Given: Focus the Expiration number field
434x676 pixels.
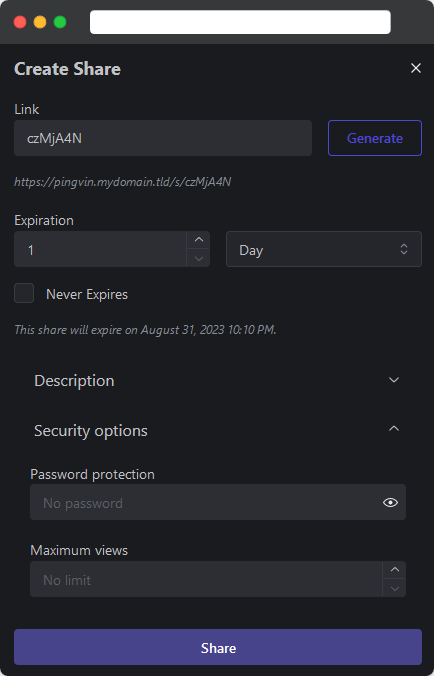Looking at the screenshot, I should (100, 249).
